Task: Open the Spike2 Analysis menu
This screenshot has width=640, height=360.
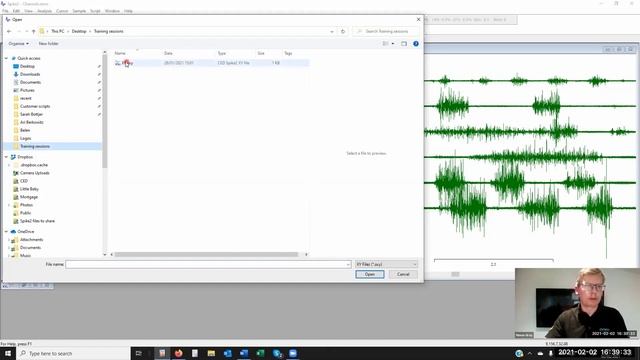Action: coord(44,11)
